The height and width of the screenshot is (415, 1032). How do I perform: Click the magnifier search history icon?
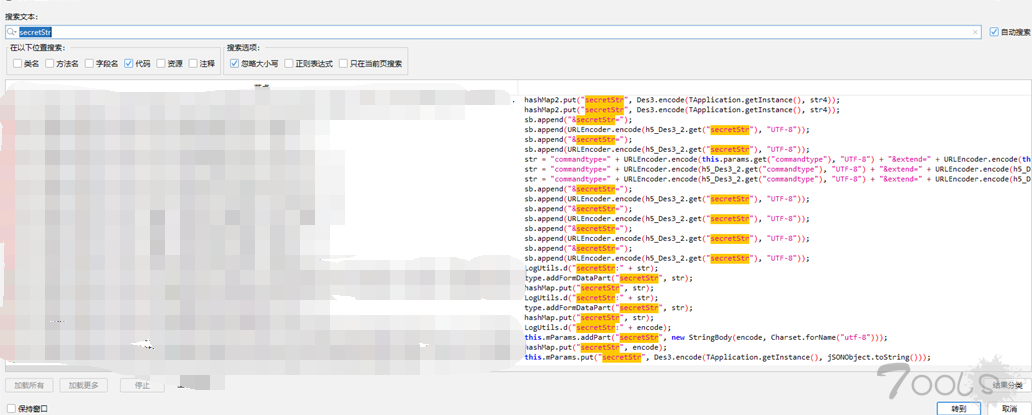pos(12,32)
